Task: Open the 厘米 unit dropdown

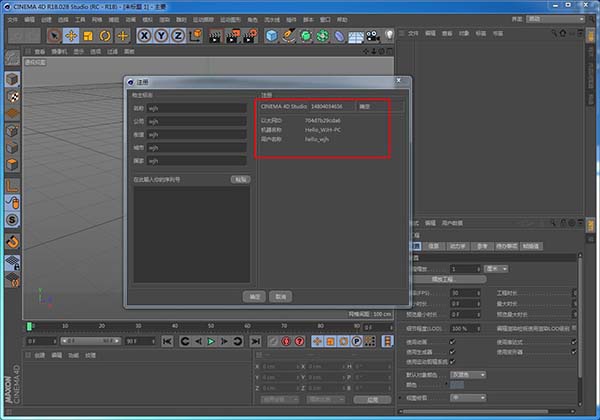Action: tap(496, 269)
